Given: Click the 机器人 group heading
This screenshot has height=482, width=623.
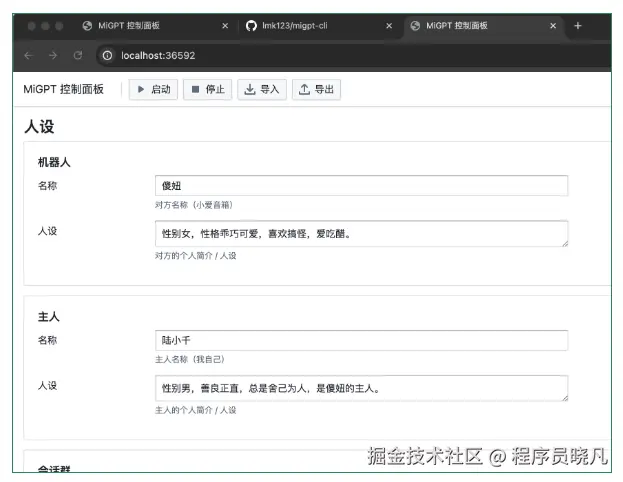Looking at the screenshot, I should tap(54, 162).
